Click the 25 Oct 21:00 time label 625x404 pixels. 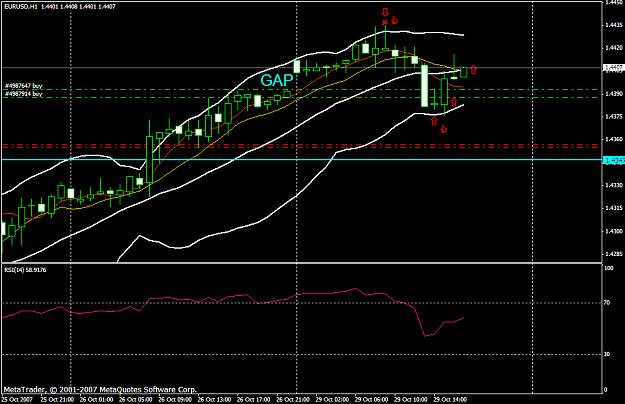coord(57,399)
